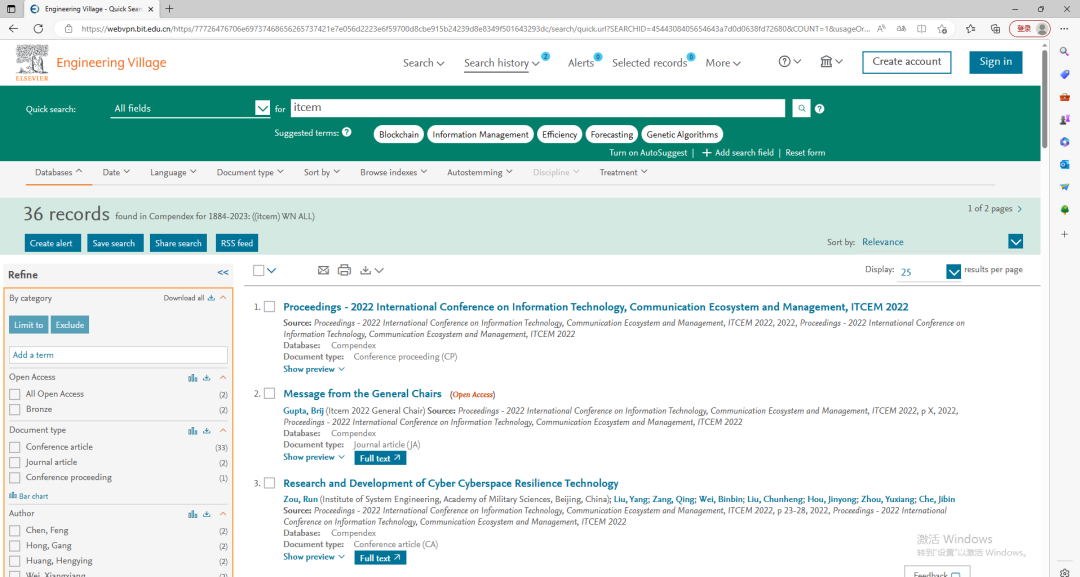Show the Open Access chart icon

(x=193, y=377)
